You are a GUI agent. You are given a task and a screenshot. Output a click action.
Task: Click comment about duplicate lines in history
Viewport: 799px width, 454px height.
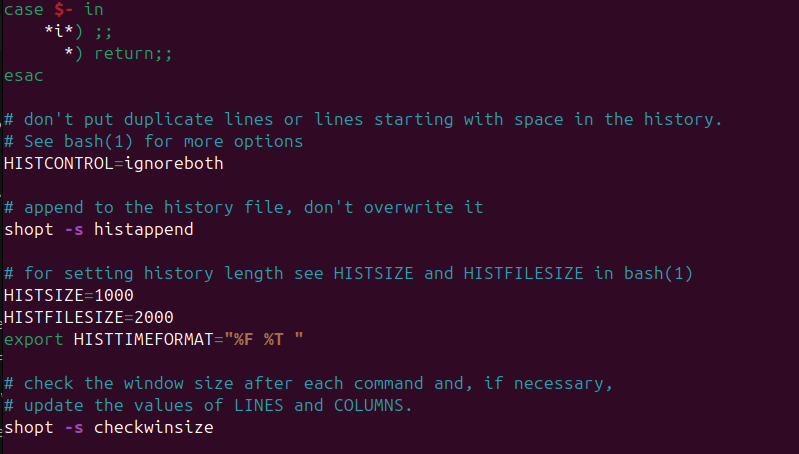(363, 119)
